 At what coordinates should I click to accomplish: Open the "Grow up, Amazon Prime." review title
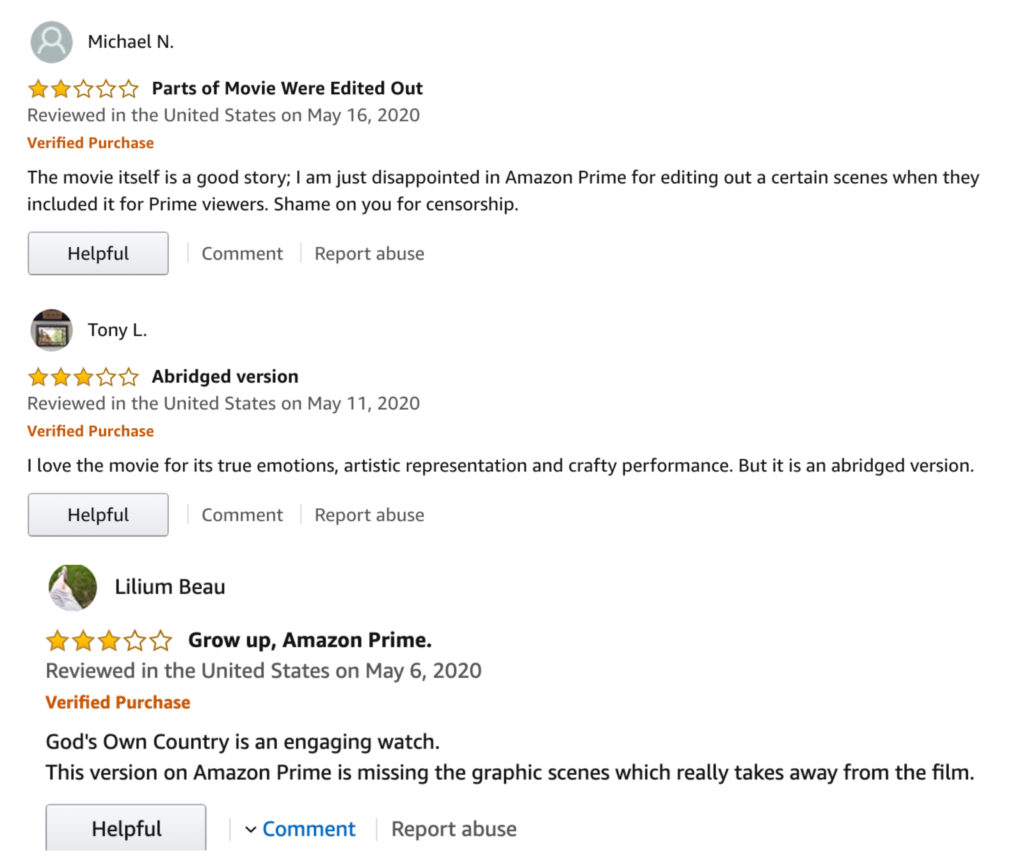(x=310, y=640)
